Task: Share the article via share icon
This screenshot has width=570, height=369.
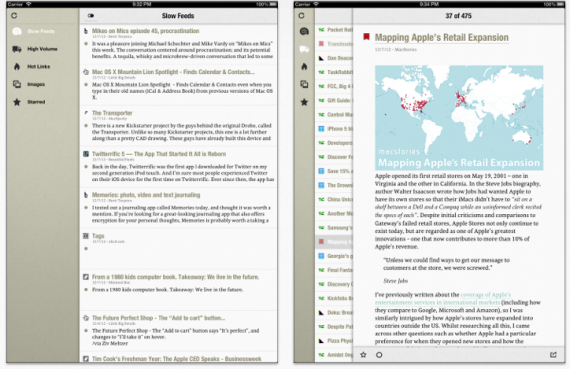Action: coord(553,354)
